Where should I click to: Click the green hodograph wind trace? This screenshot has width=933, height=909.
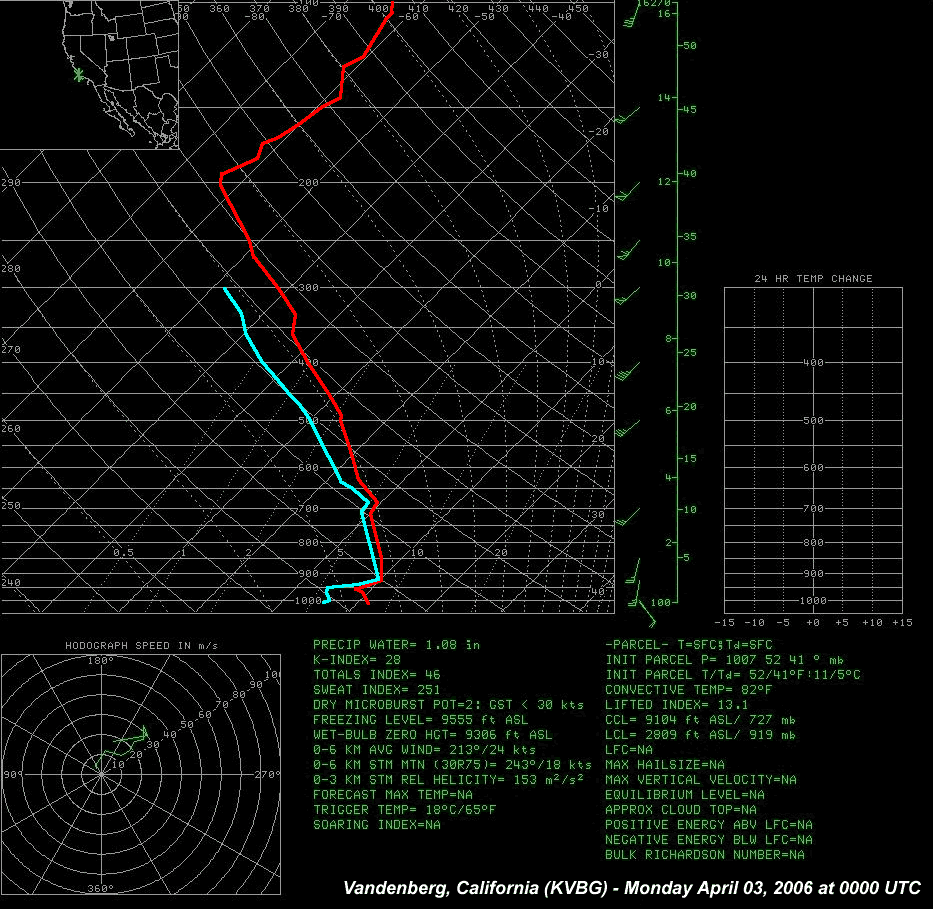click(125, 747)
